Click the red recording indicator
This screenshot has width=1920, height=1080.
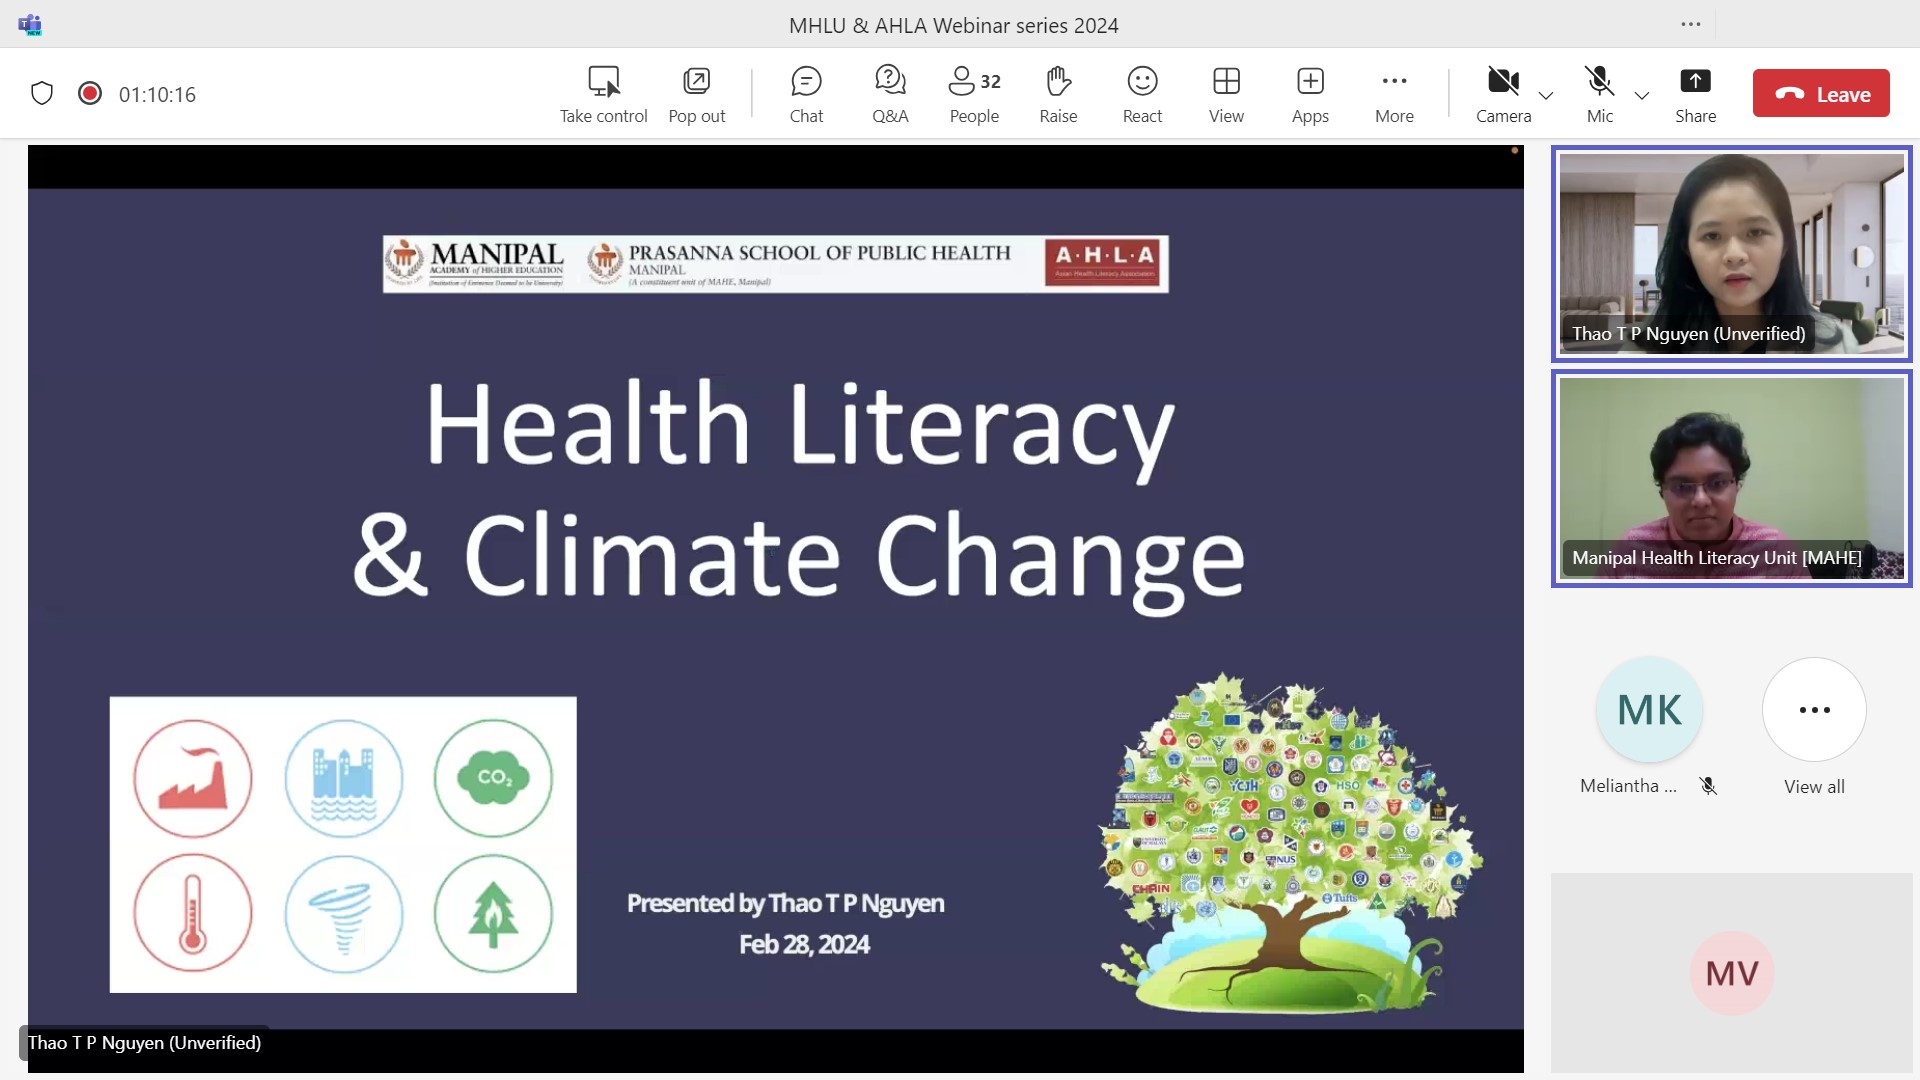click(90, 93)
